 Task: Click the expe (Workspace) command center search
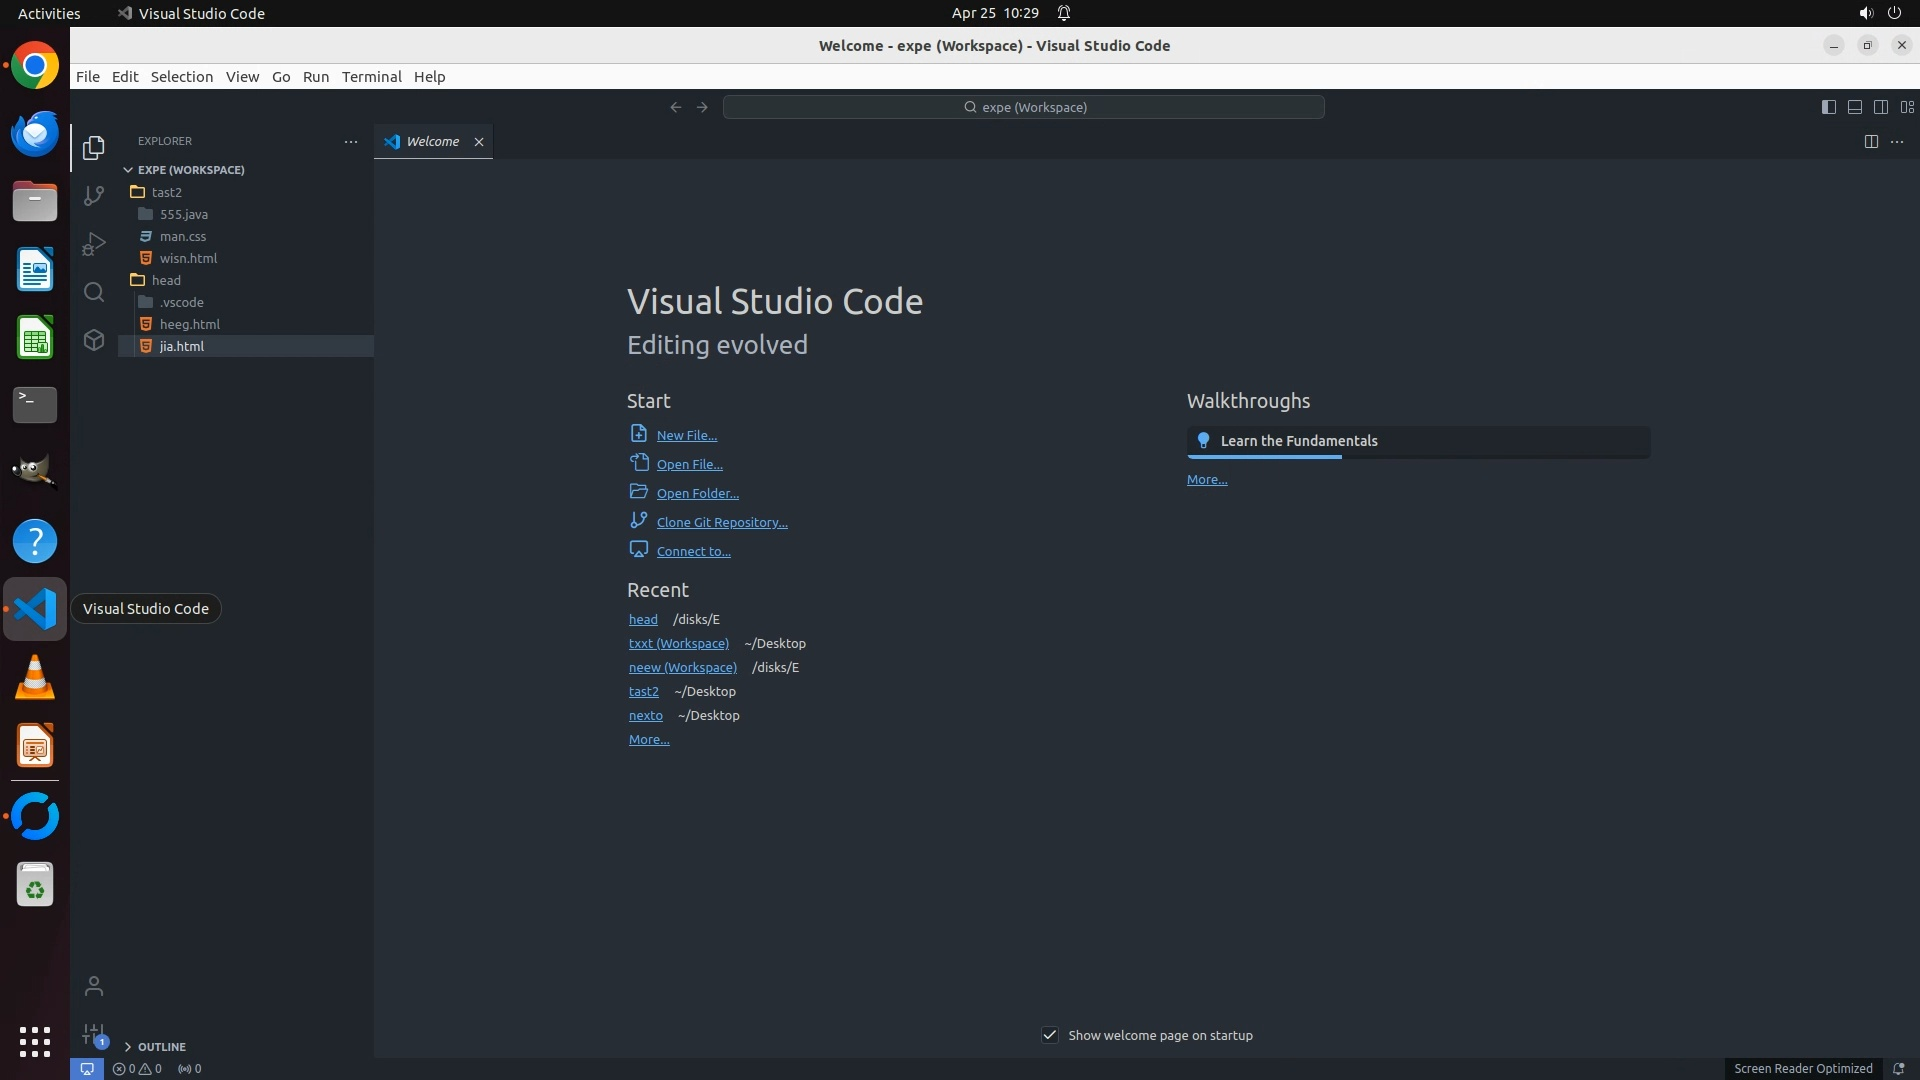click(1024, 107)
